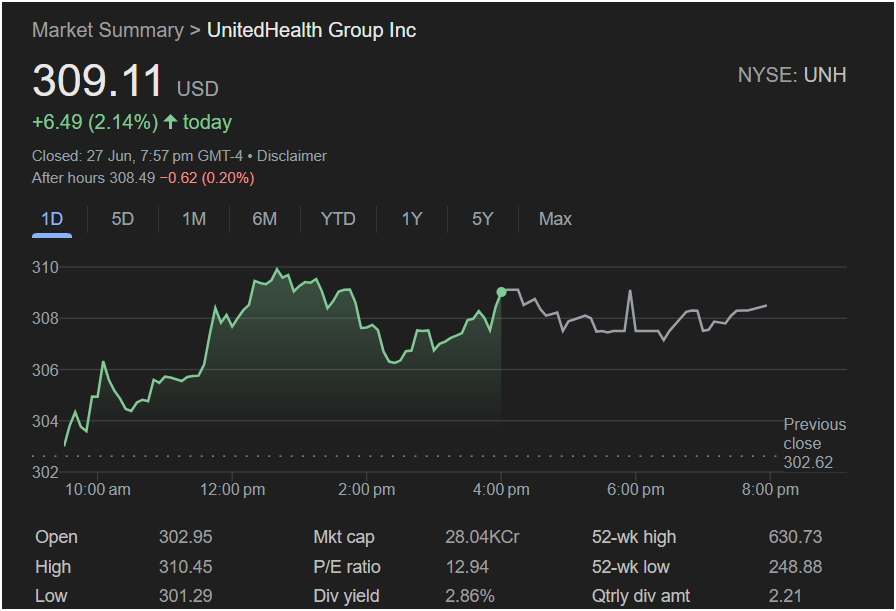Select the YTD tab
Image resolution: width=896 pixels, height=611 pixels.
pyautogui.click(x=338, y=219)
